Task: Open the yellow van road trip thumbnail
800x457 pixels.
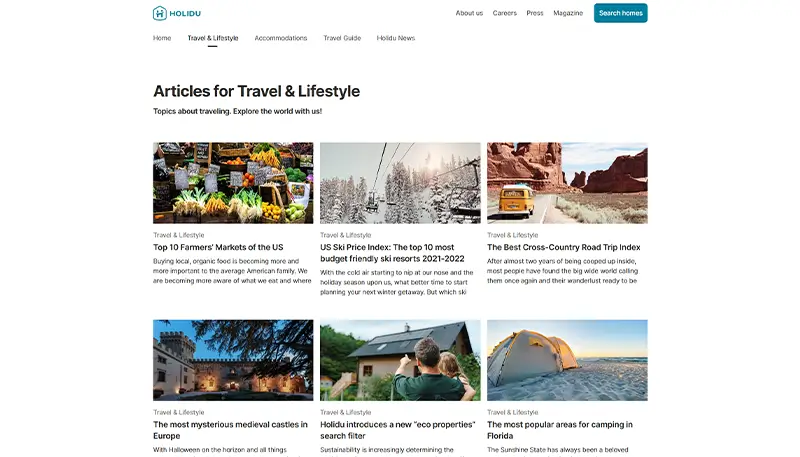Action: point(567,183)
